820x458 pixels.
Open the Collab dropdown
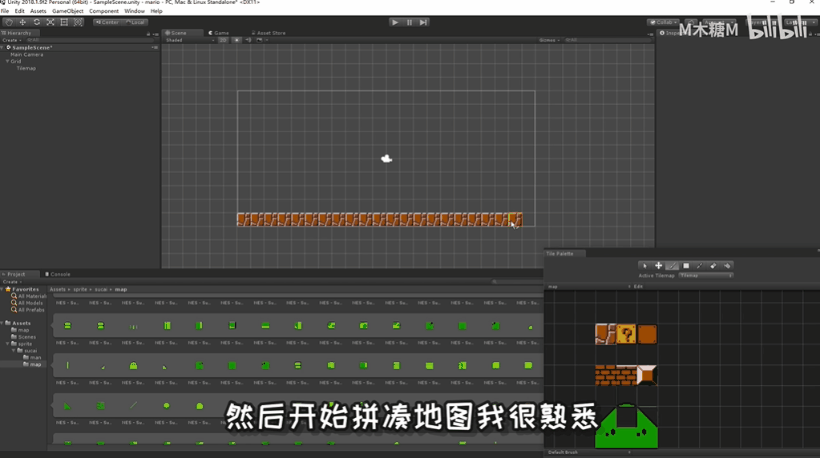(x=663, y=22)
